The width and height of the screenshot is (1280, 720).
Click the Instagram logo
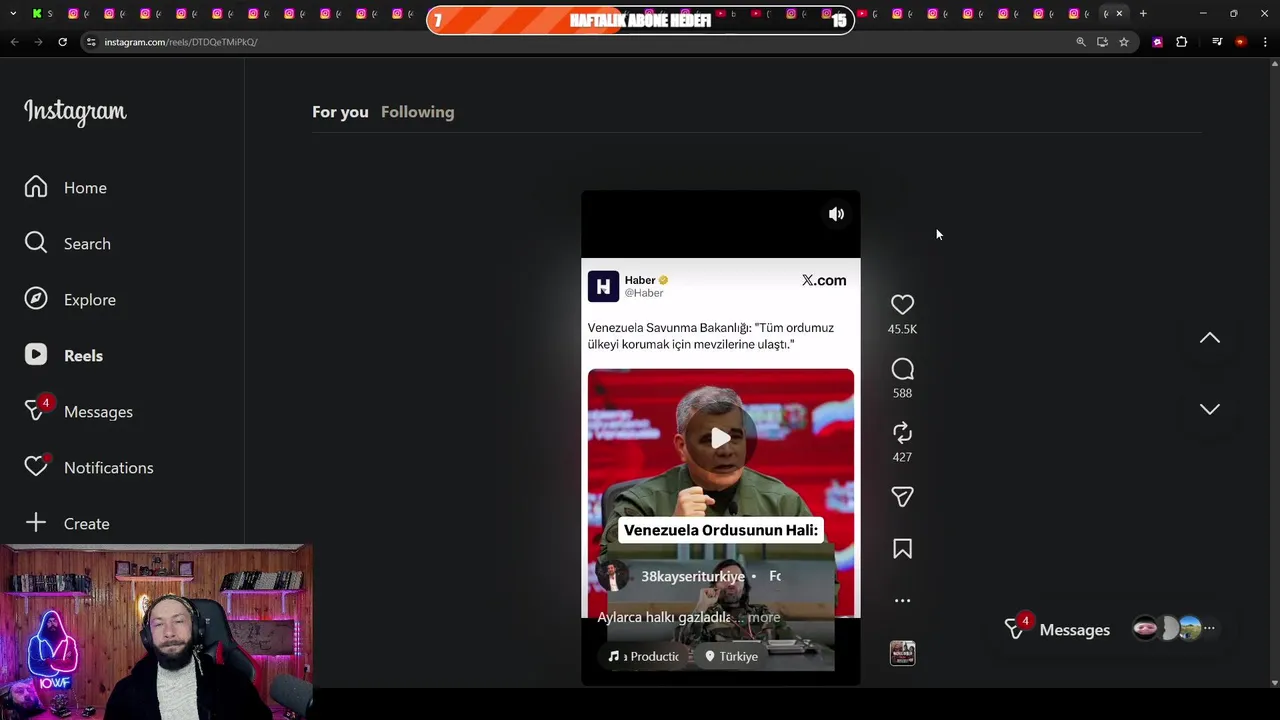(x=75, y=112)
